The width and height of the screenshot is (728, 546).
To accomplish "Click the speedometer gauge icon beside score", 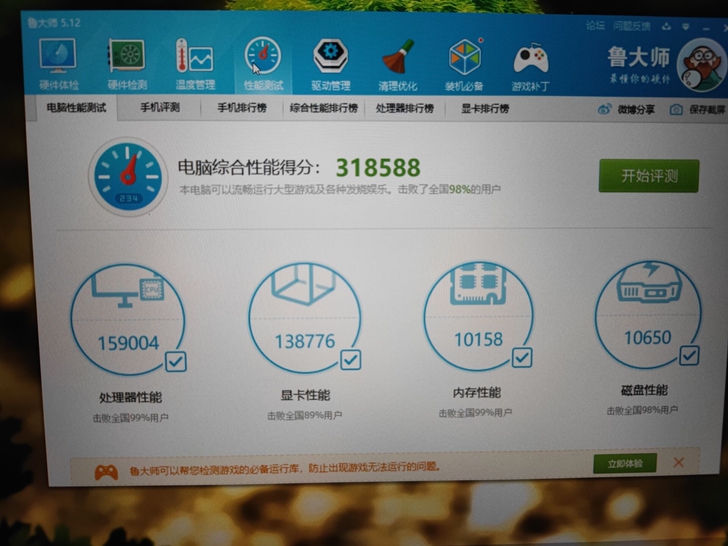I will pyautogui.click(x=128, y=177).
